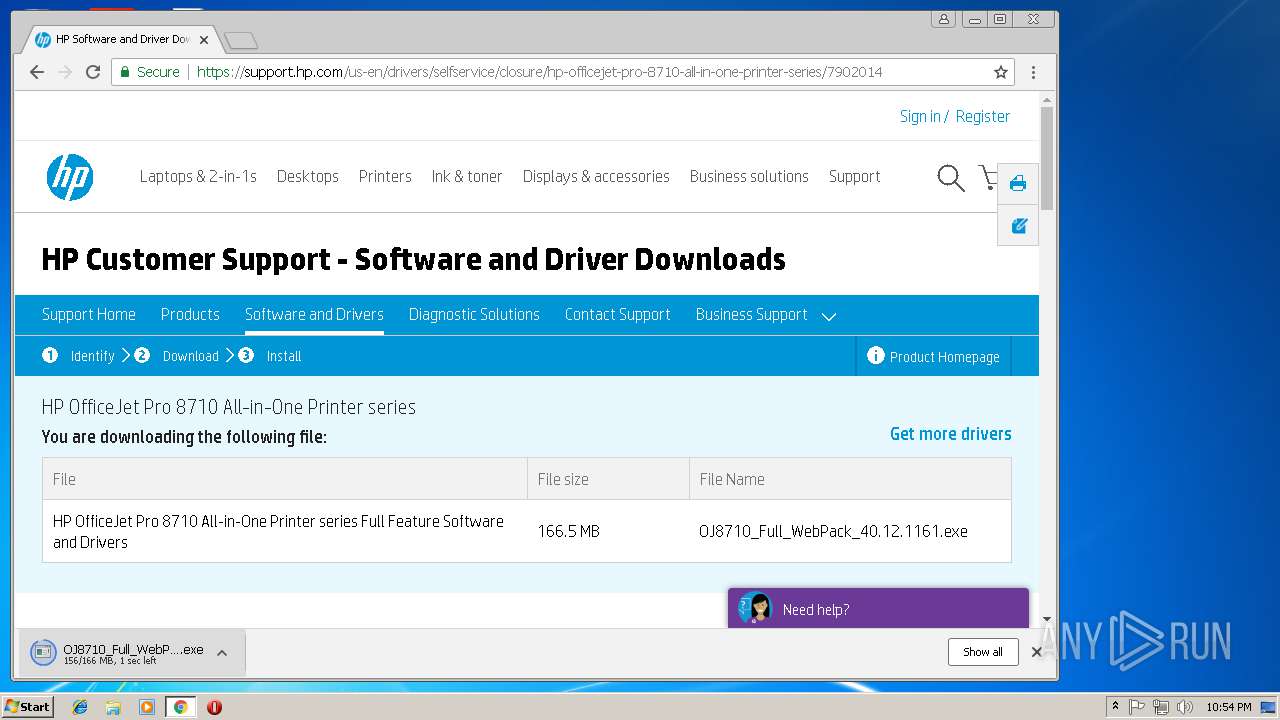Expand the Business Support dropdown chevron
Viewport: 1280px width, 720px height.
pyautogui.click(x=828, y=316)
